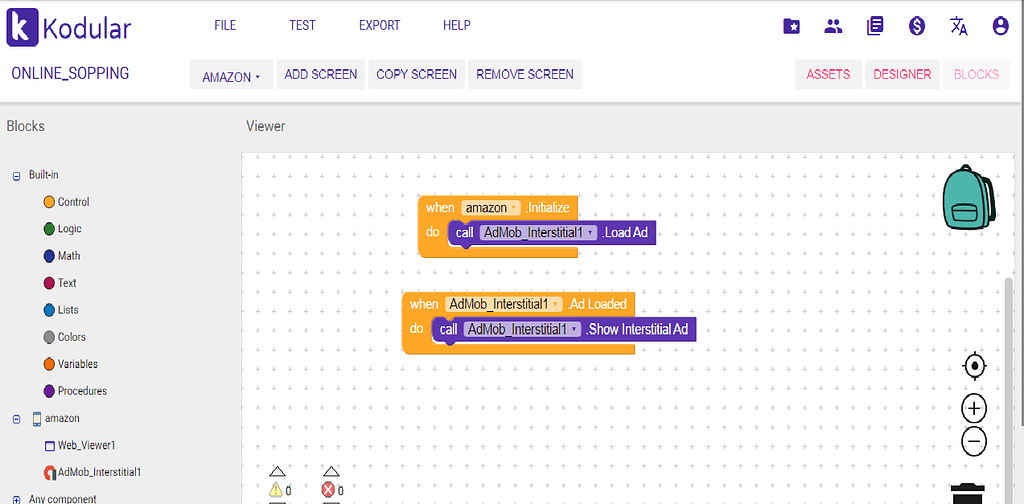
Task: Open the language translate icon
Action: click(958, 26)
